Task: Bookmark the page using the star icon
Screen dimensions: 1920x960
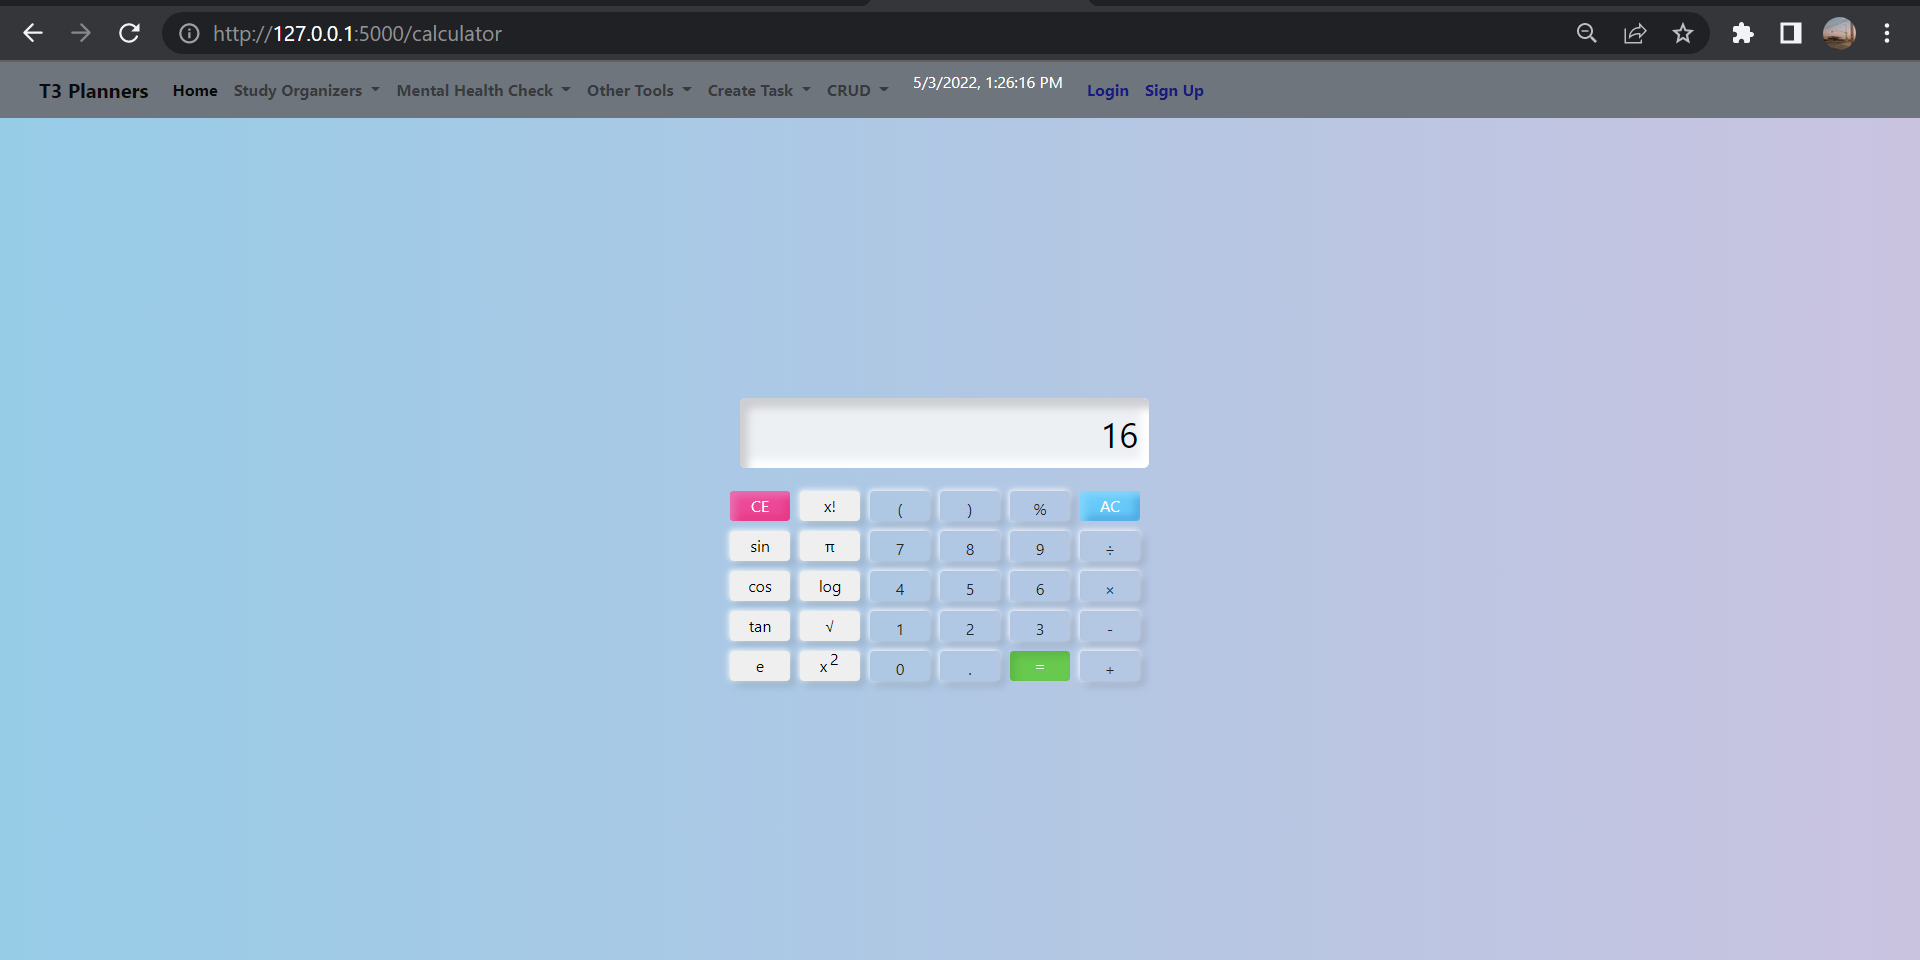Action: (x=1683, y=33)
